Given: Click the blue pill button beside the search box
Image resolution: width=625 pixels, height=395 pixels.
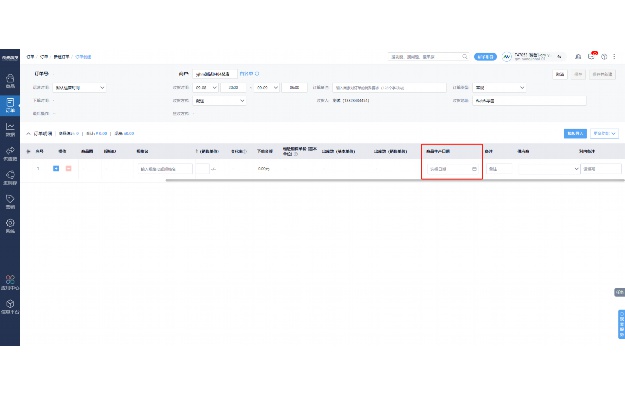Looking at the screenshot, I should (x=485, y=57).
